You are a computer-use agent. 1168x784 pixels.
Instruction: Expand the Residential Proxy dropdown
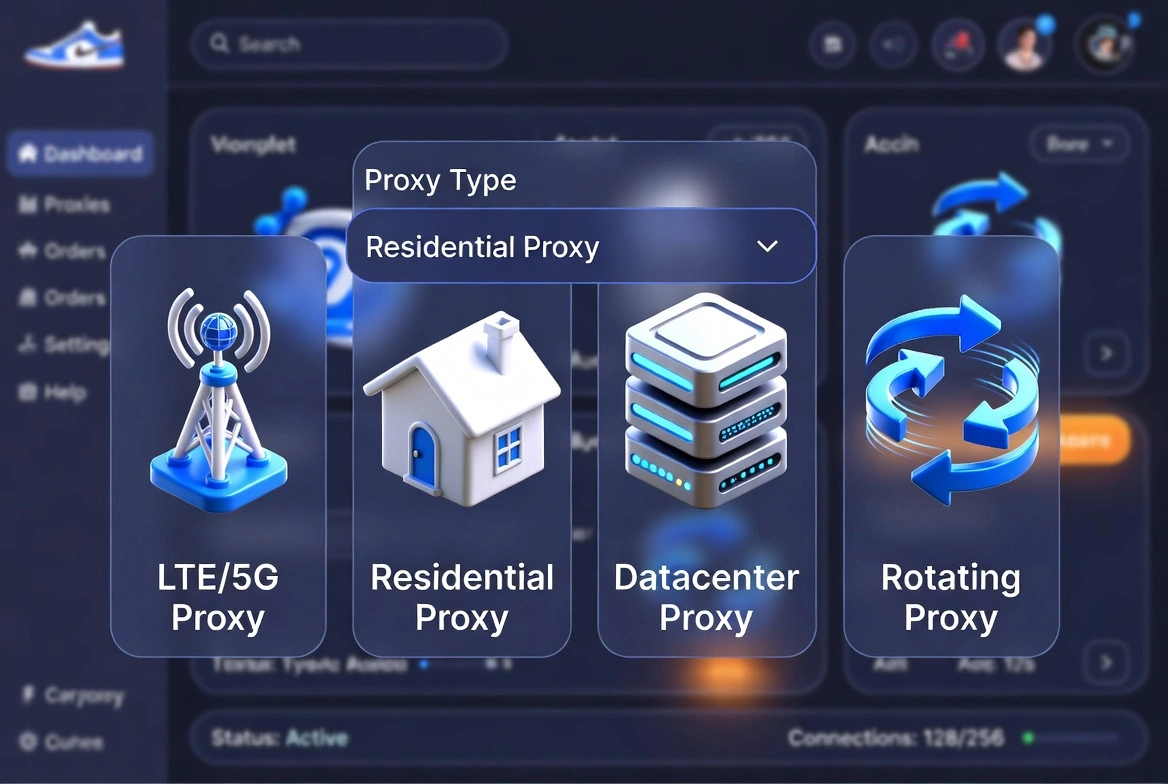pyautogui.click(x=582, y=246)
